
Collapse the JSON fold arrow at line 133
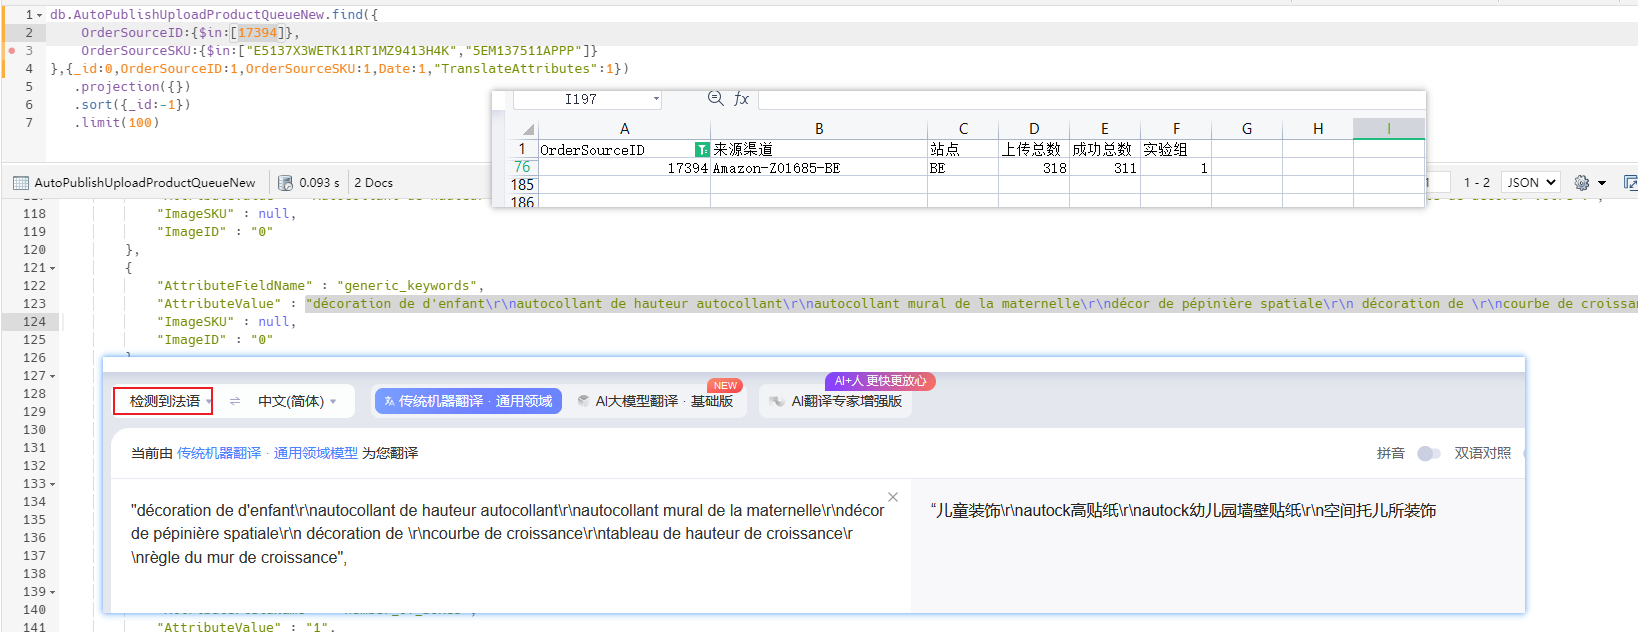point(52,484)
